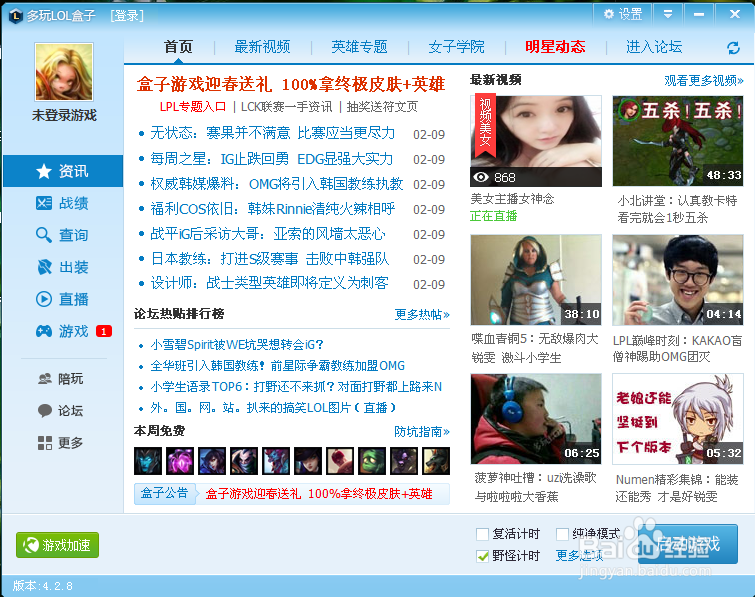
Task: Select the eighth free champion (green) icon
Action: [x=372, y=461]
